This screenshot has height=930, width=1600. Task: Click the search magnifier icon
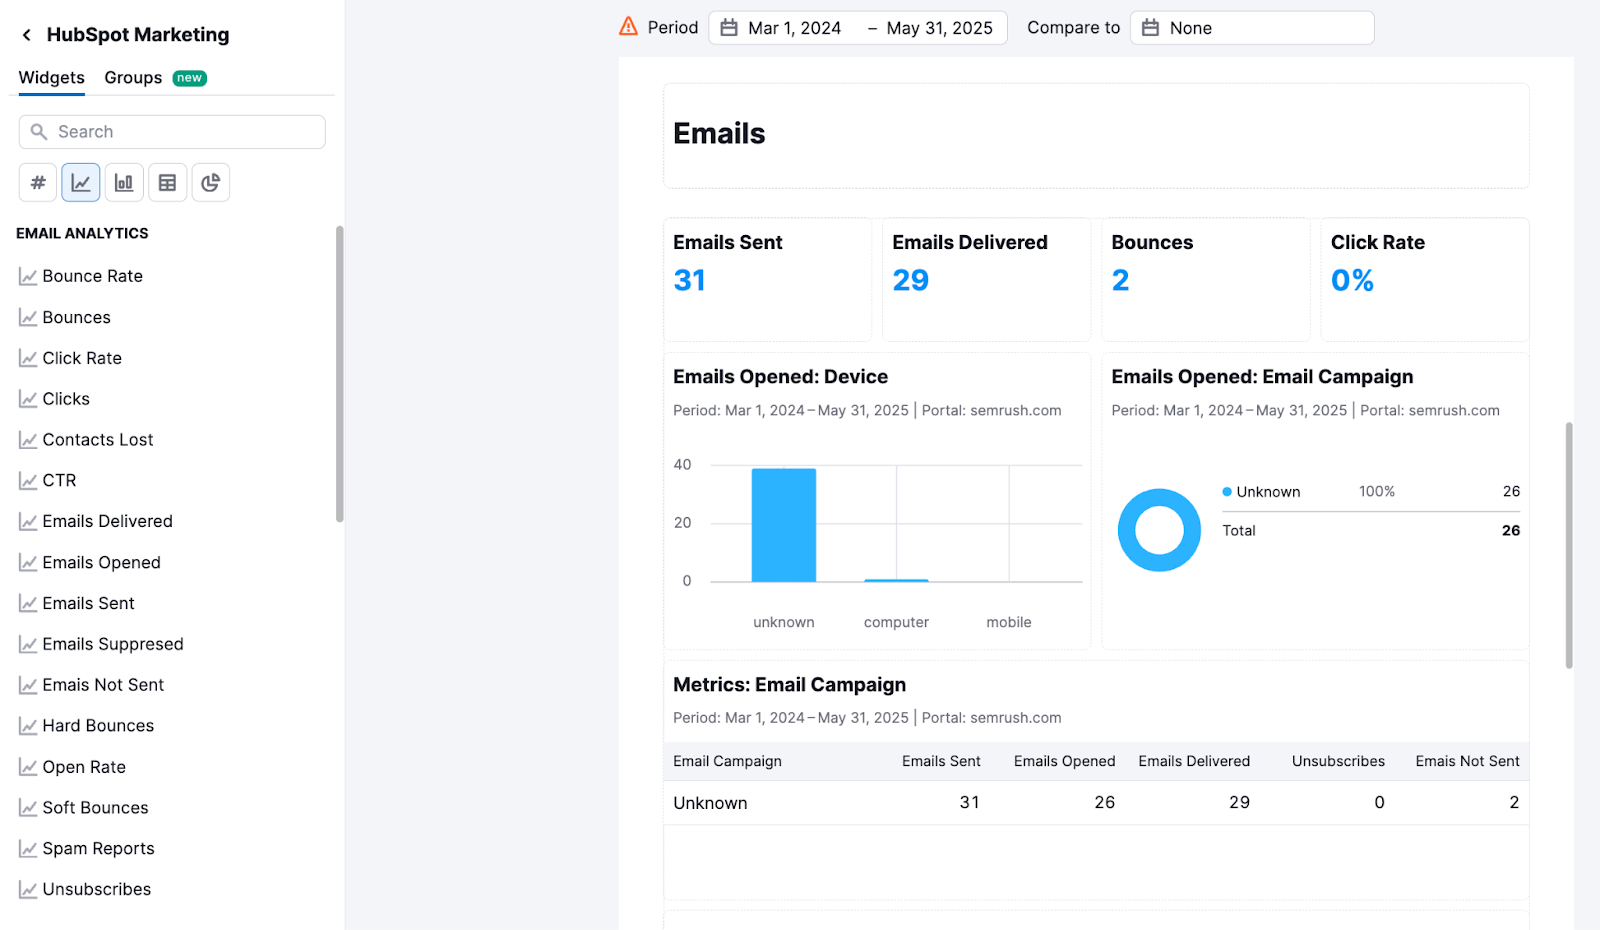(38, 131)
